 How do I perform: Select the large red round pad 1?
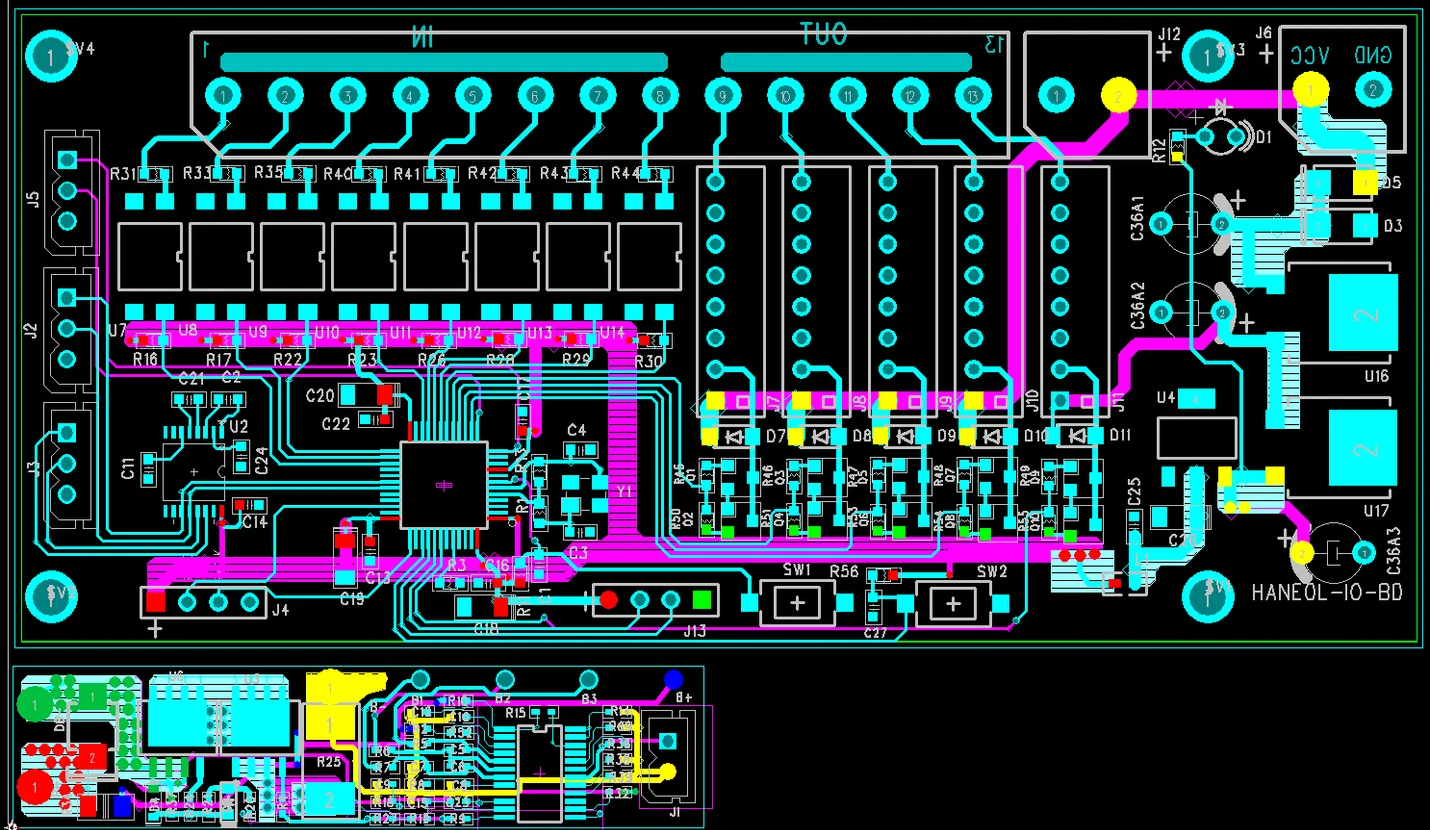[x=34, y=788]
